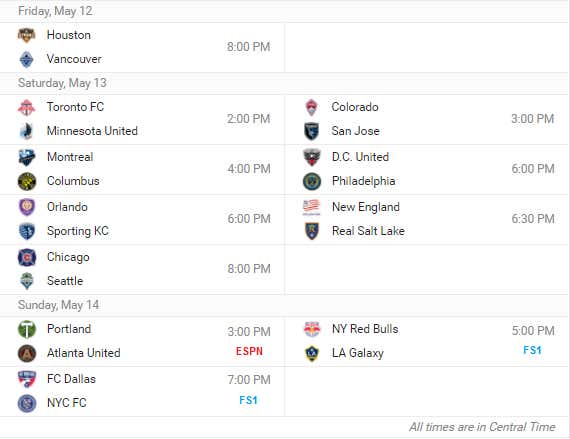Open the Colorado vs San Jose 3:00 PM match
570x439 pixels.
pyautogui.click(x=428, y=120)
